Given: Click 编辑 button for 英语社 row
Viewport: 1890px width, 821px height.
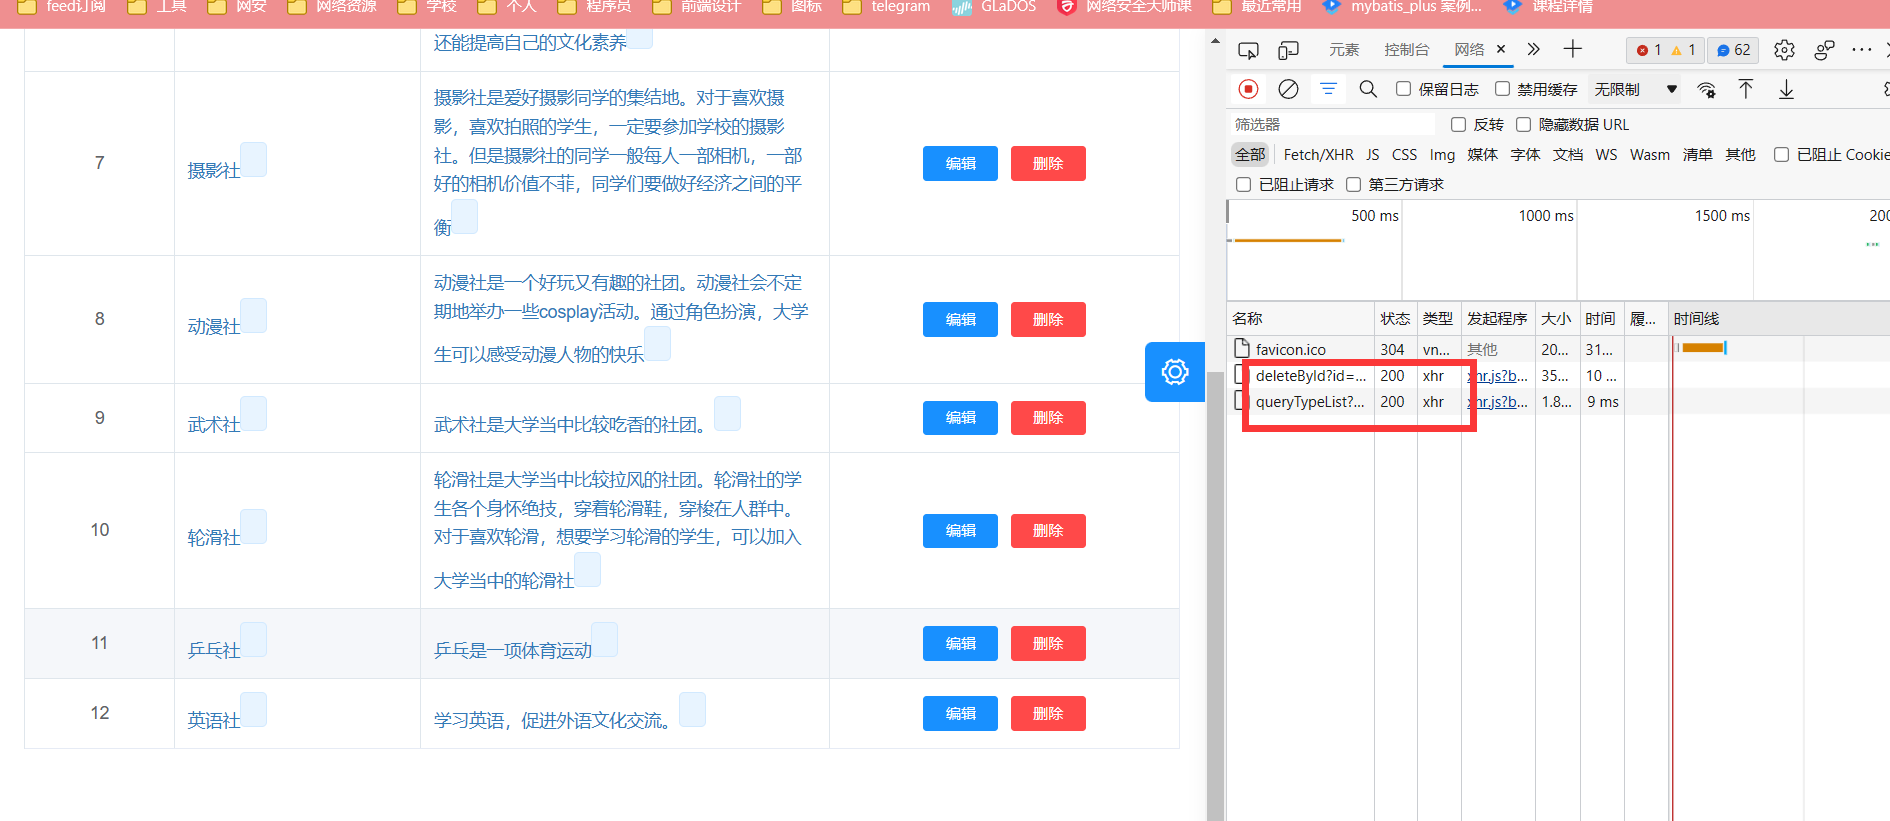Looking at the screenshot, I should pos(960,713).
